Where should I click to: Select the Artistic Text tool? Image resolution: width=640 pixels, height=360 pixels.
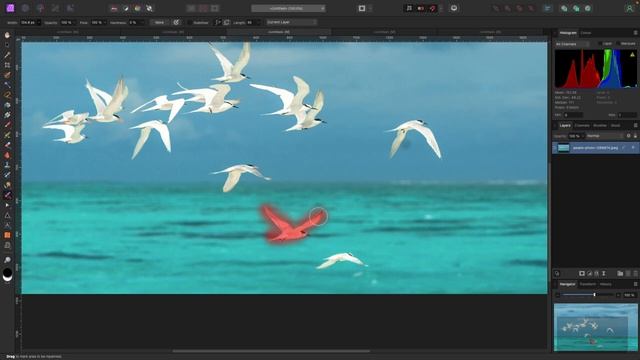(x=7, y=225)
